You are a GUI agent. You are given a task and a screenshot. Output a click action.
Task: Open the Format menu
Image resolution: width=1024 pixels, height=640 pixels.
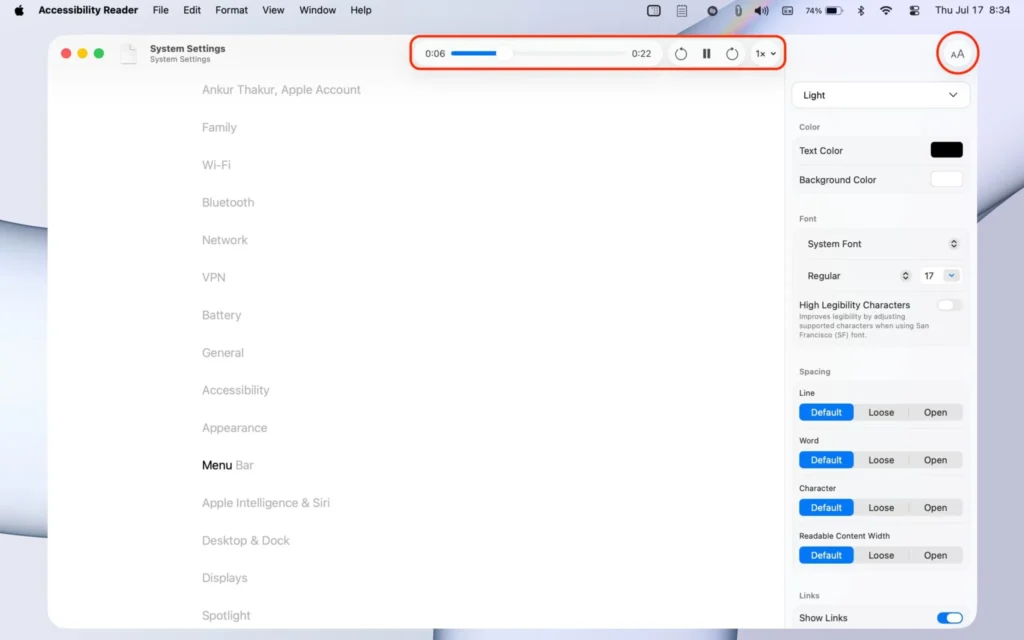(x=231, y=10)
